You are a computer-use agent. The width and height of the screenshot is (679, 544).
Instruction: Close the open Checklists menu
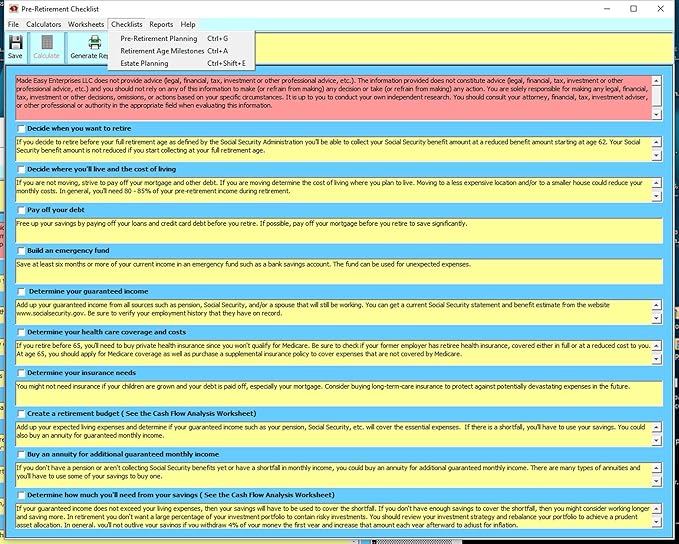[x=126, y=24]
